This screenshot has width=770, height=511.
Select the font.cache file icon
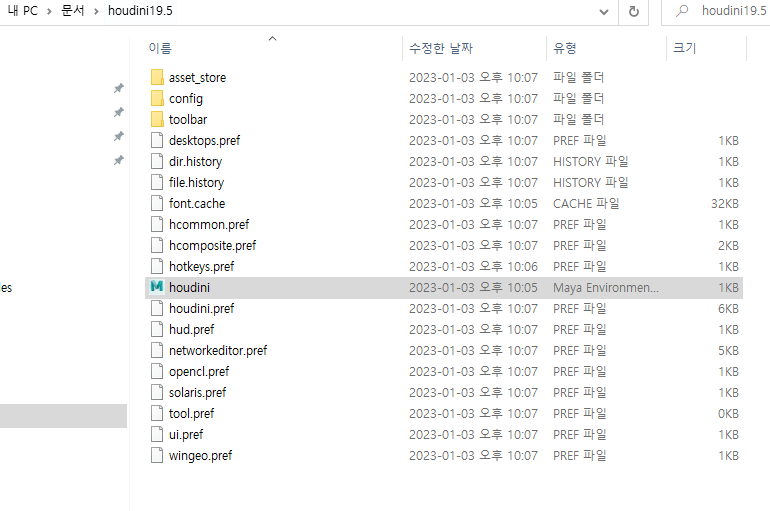pos(157,203)
